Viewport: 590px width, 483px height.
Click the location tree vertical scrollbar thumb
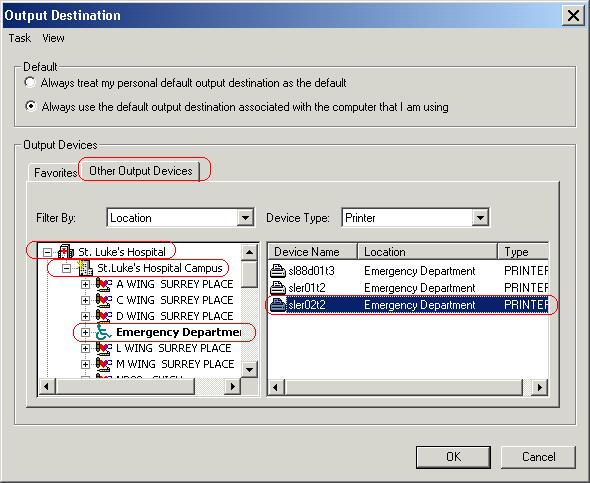point(249,274)
